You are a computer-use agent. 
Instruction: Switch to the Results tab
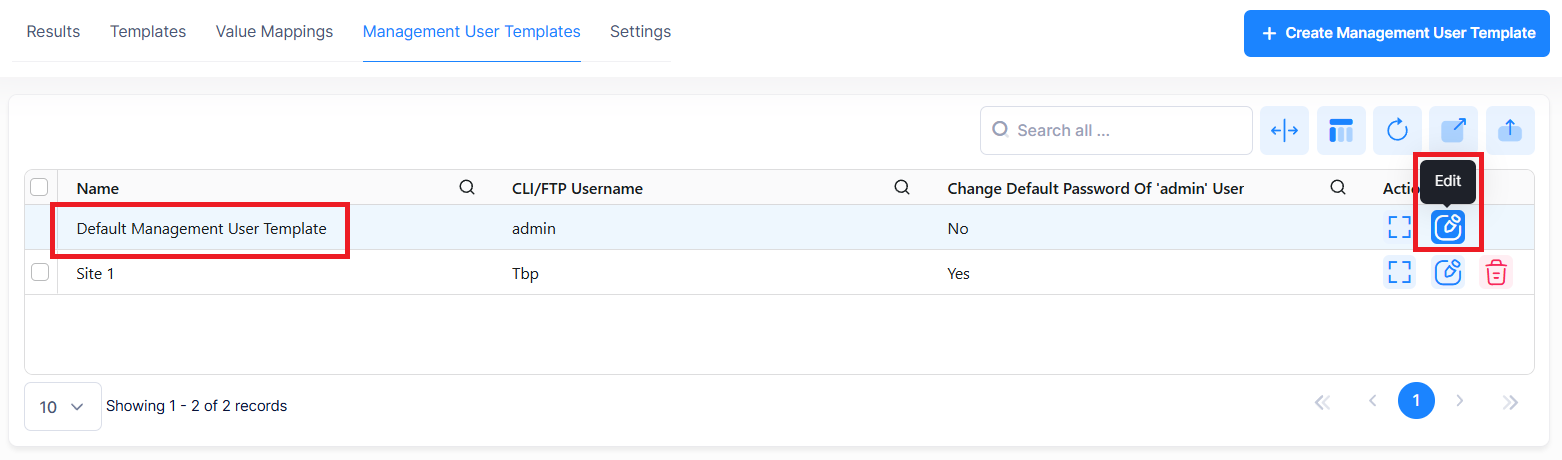click(53, 32)
